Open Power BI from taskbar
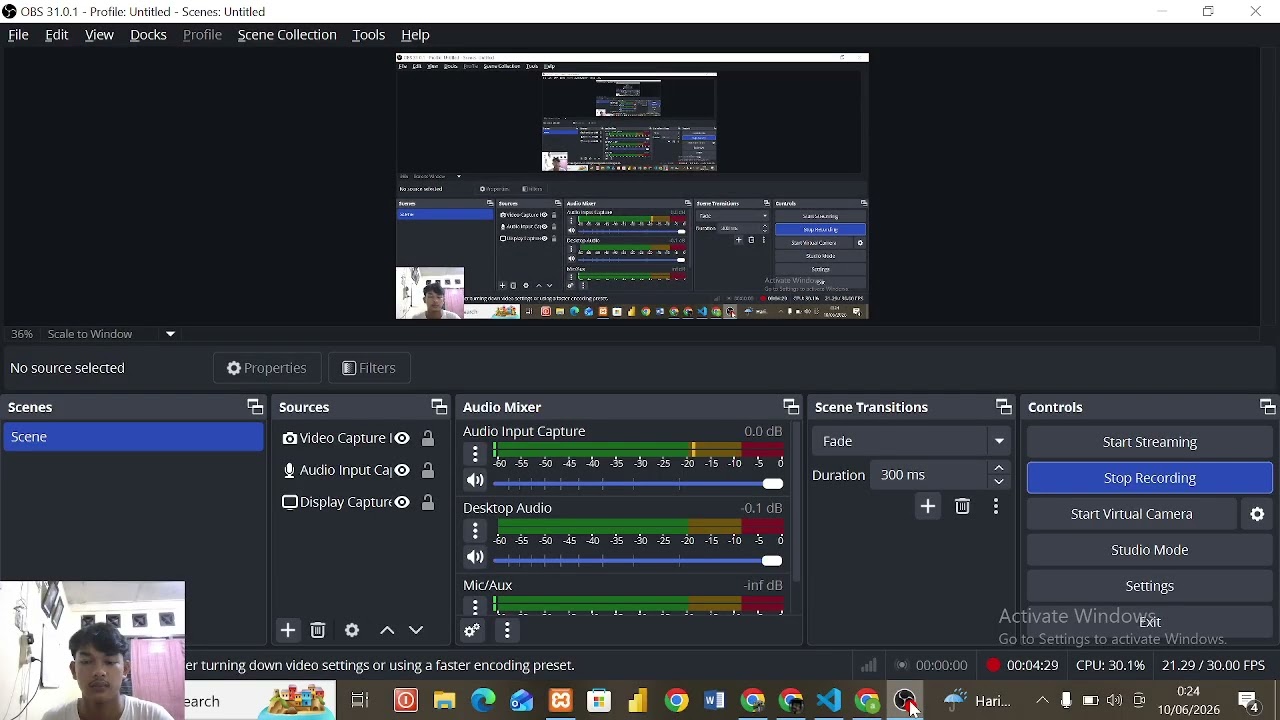Viewport: 1280px width, 720px height. click(638, 701)
